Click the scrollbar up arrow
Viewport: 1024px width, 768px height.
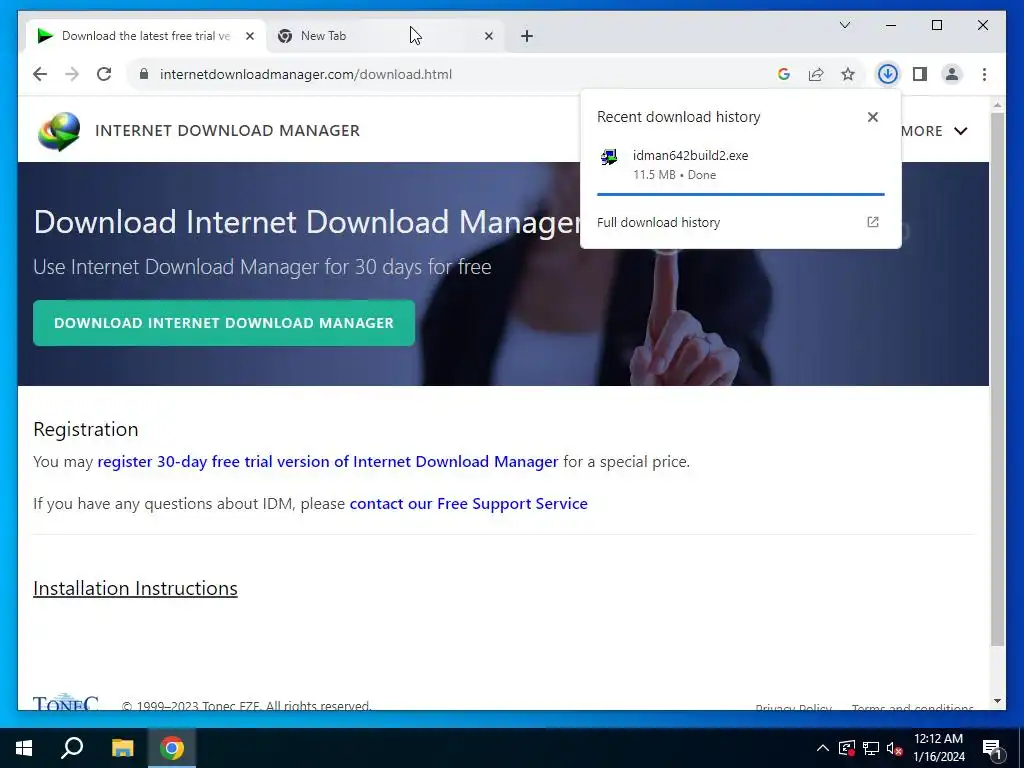click(997, 104)
